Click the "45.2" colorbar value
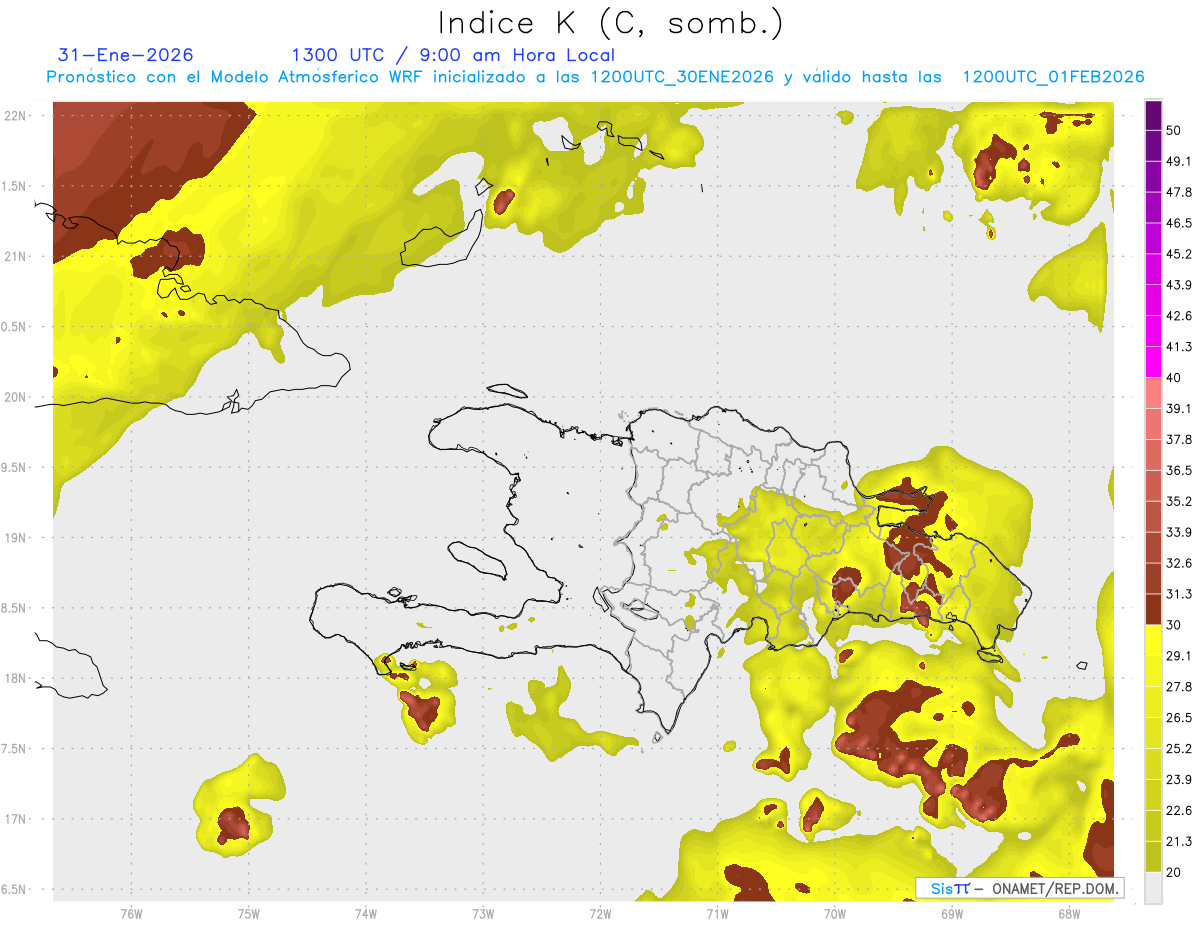Viewport: 1200px width, 927px height. tap(1179, 254)
